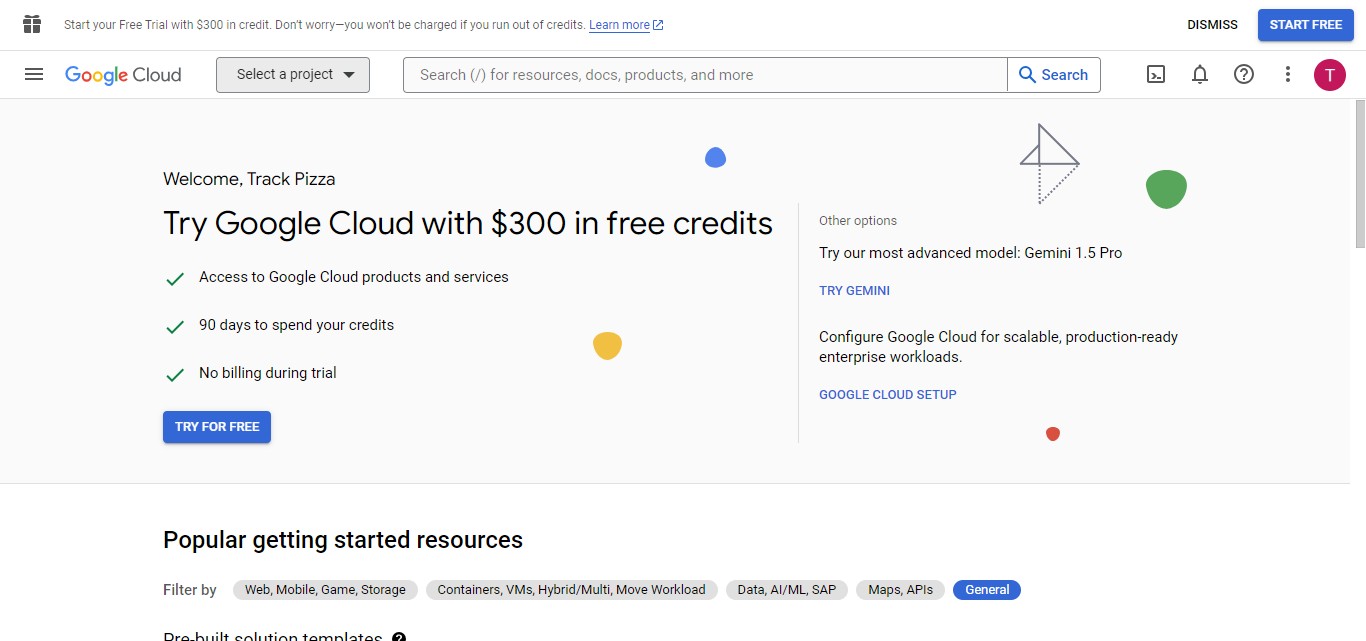Click the Google Cloud logo

click(x=122, y=74)
